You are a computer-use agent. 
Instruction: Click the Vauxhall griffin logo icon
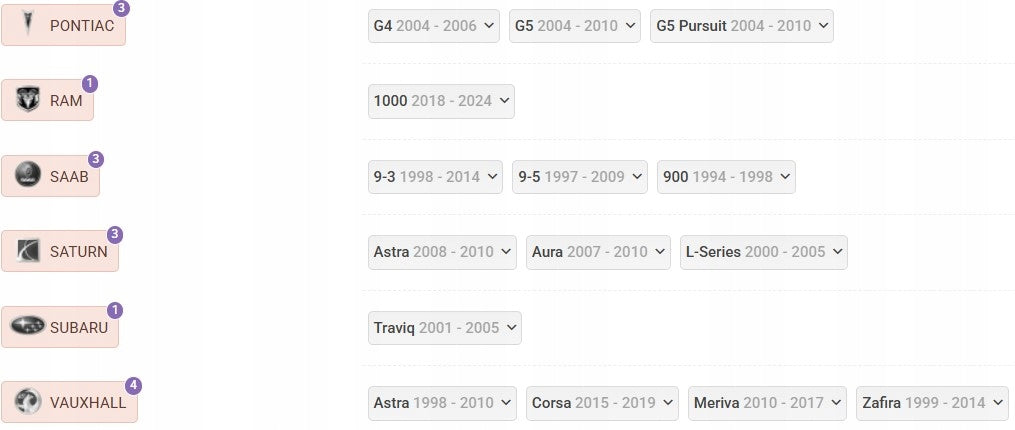(x=27, y=402)
